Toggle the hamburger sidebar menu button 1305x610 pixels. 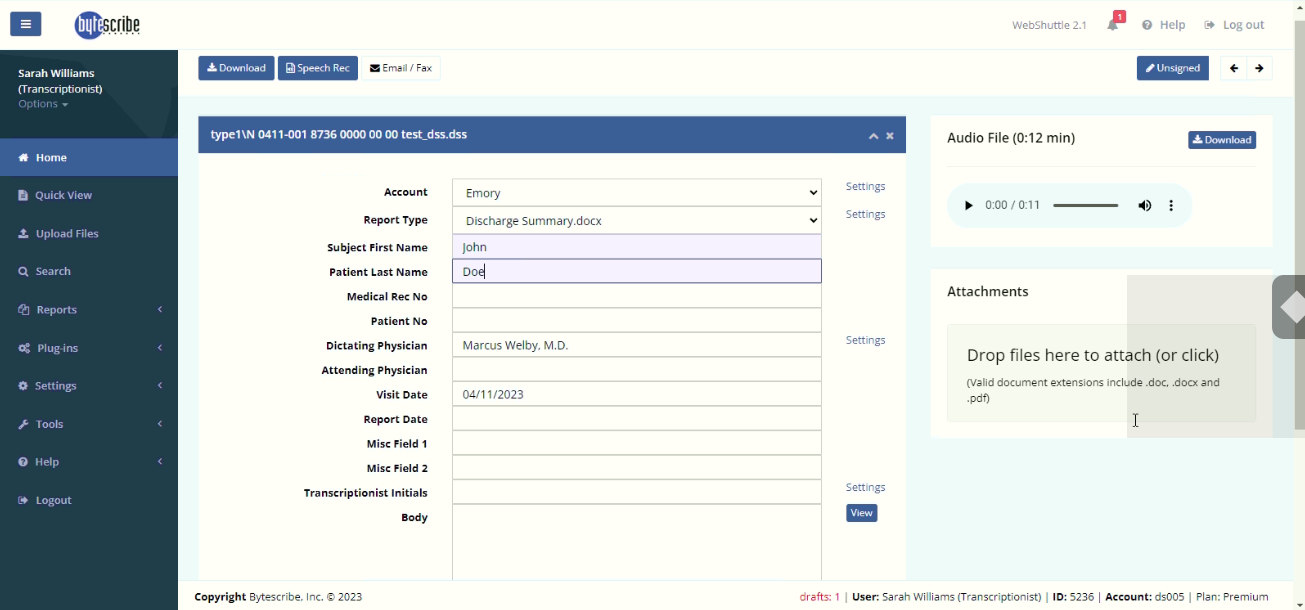26,24
